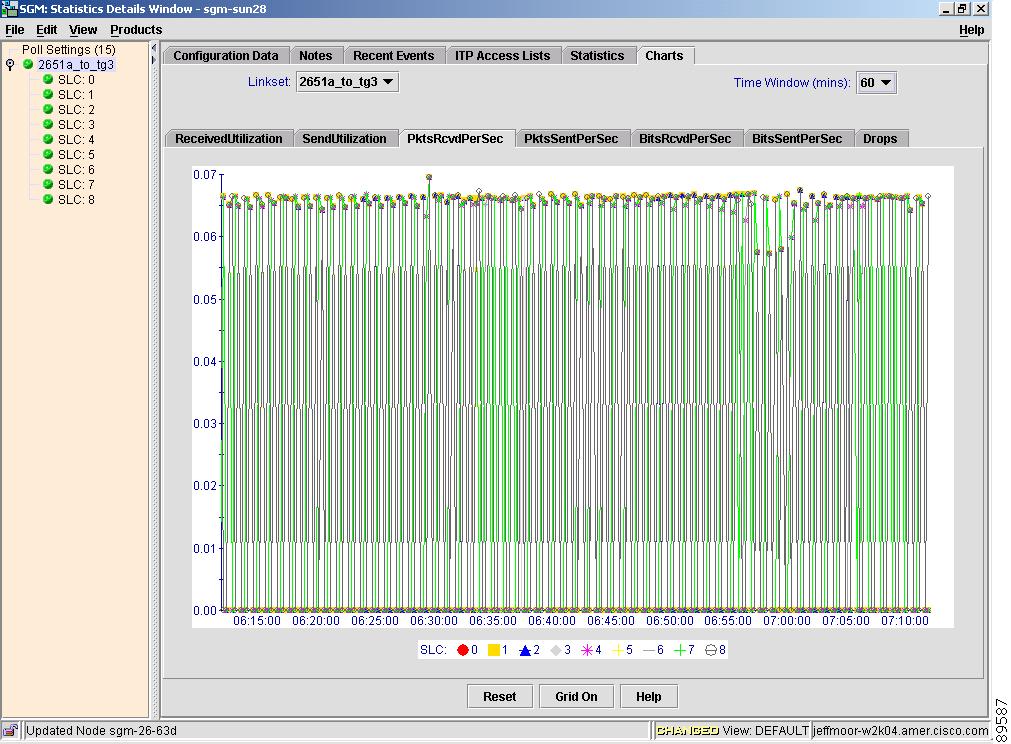Image resolution: width=1011 pixels, height=744 pixels.
Task: Select SLC: 5 in the tree
Action: coord(76,155)
